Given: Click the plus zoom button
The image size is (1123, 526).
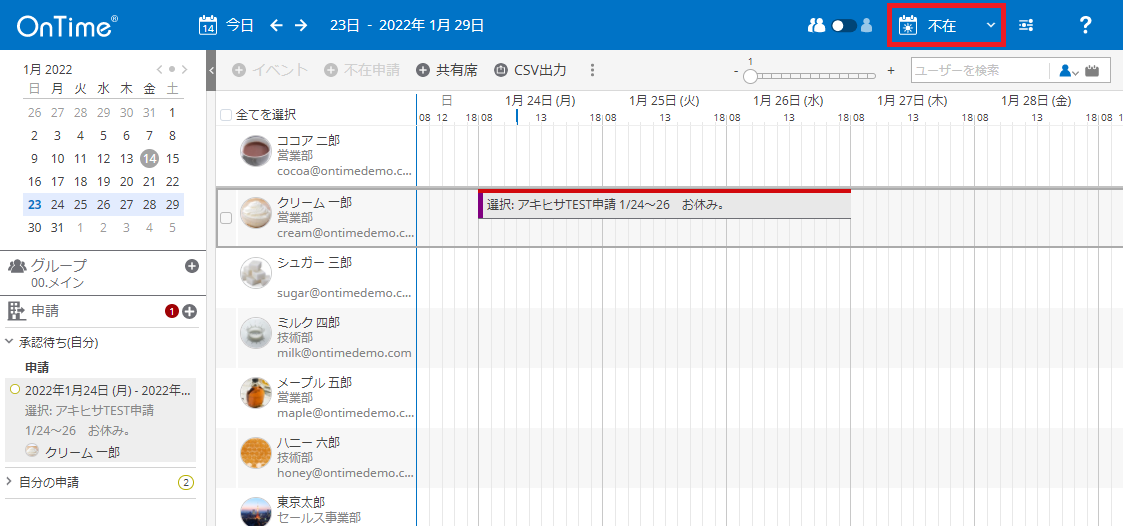Looking at the screenshot, I should tap(891, 70).
